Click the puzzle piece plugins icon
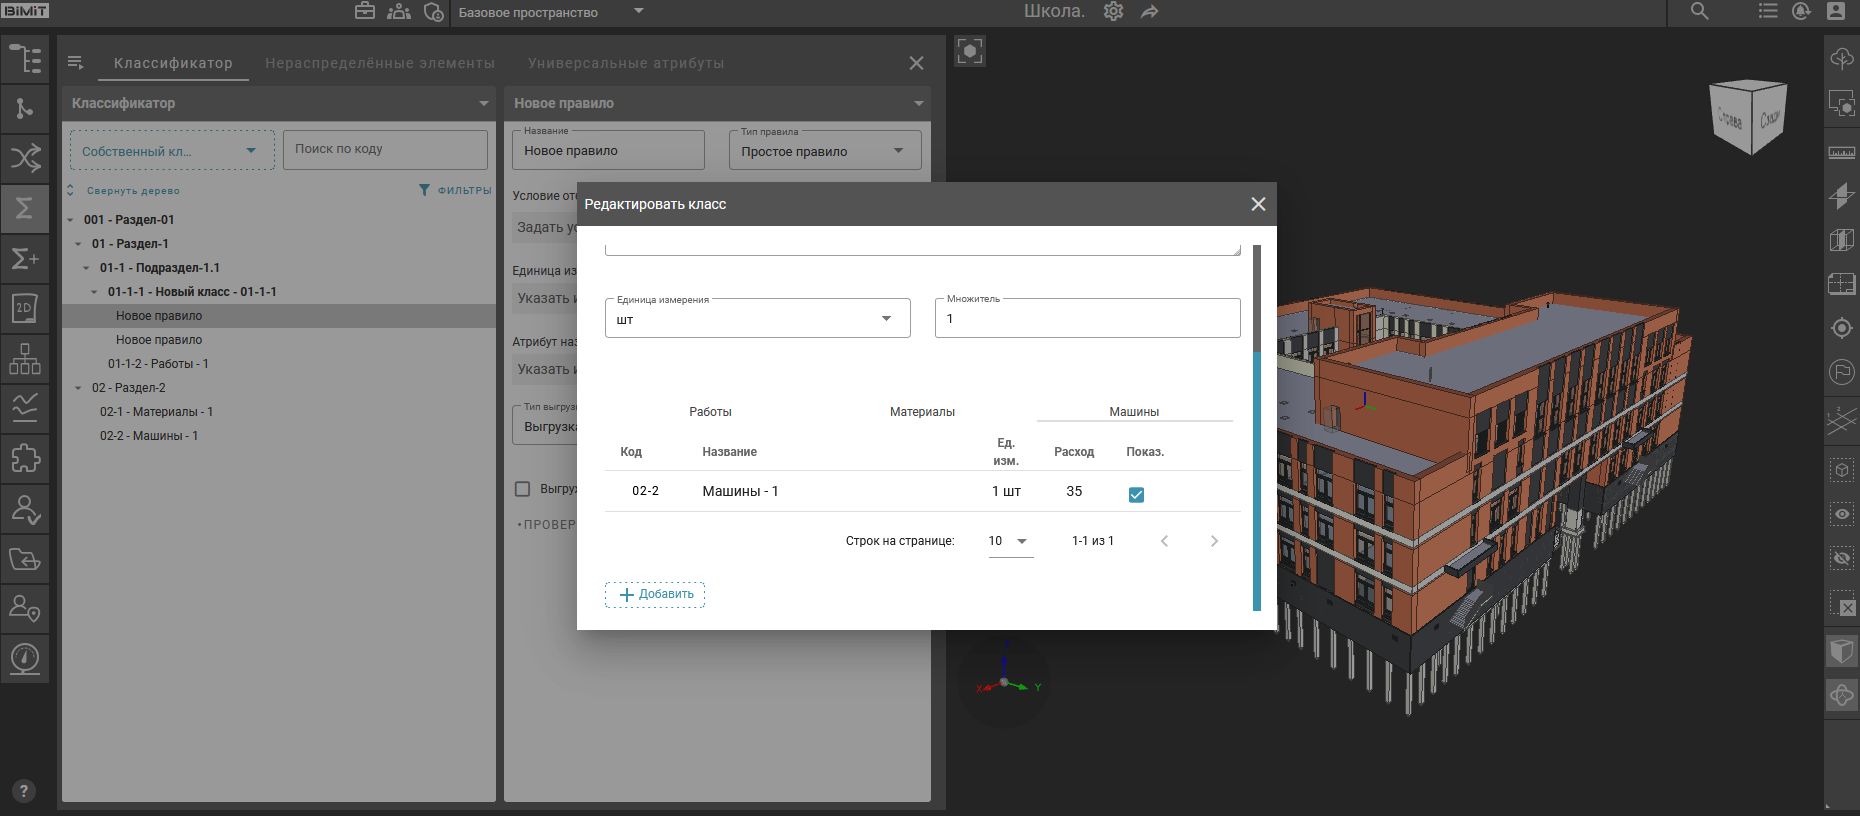The height and width of the screenshot is (816, 1860). 25,458
